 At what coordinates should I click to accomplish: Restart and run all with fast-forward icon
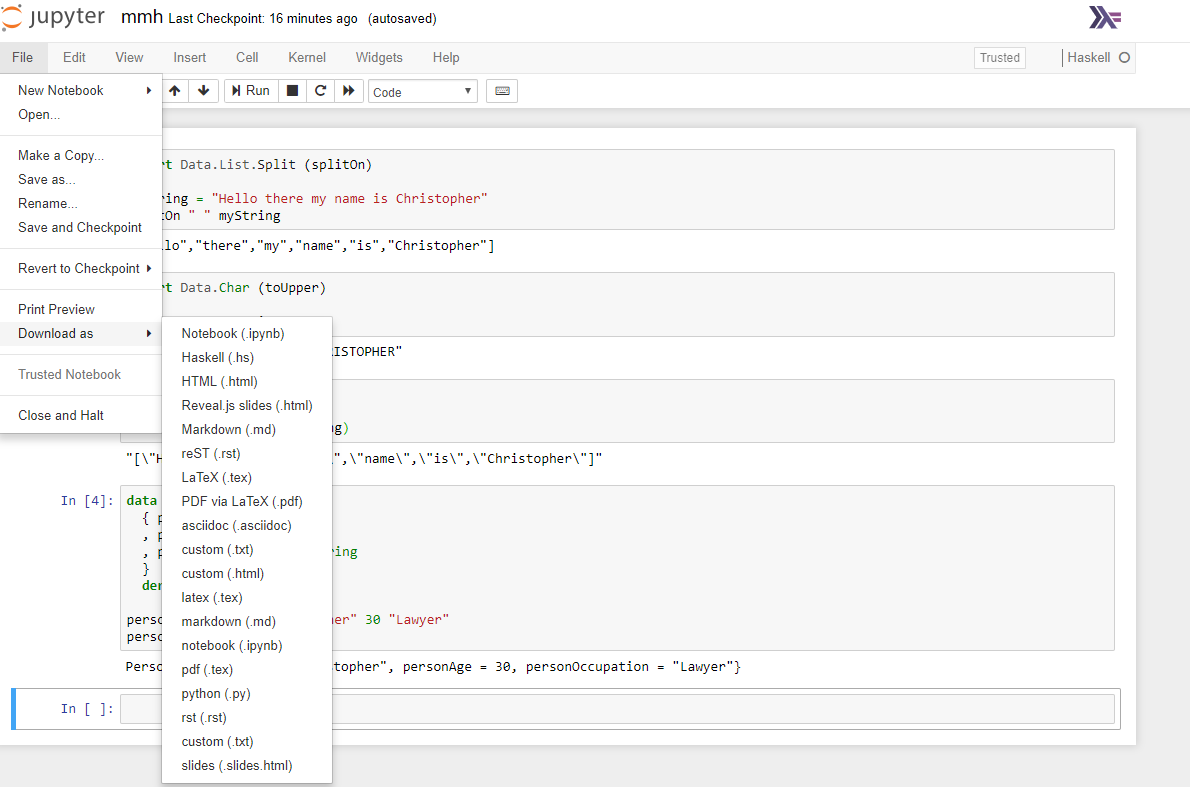(x=348, y=91)
